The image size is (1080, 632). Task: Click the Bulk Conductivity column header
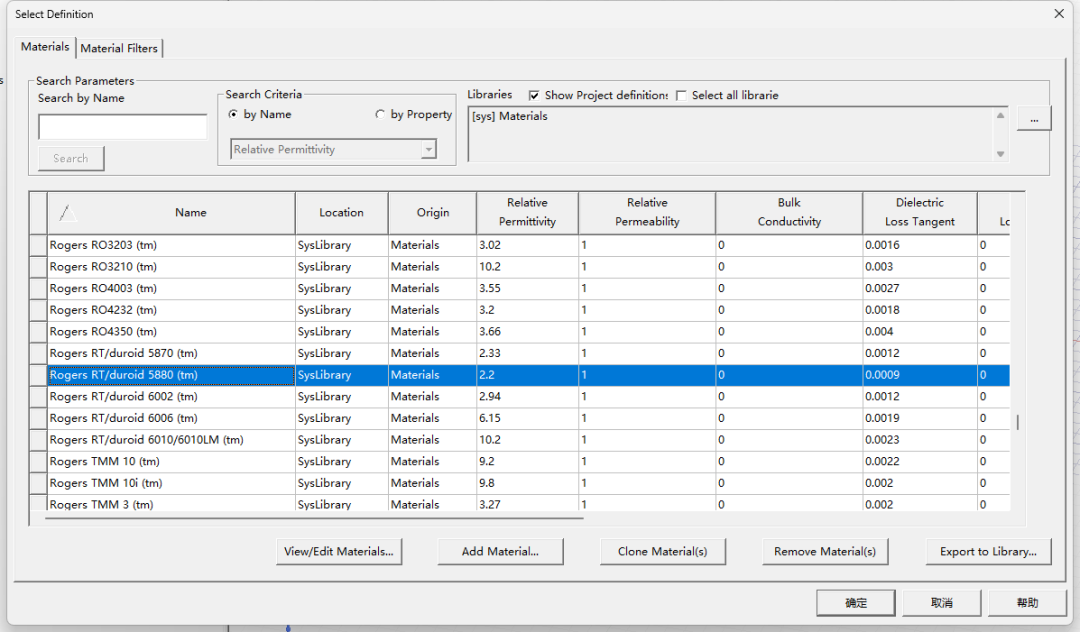coord(789,213)
